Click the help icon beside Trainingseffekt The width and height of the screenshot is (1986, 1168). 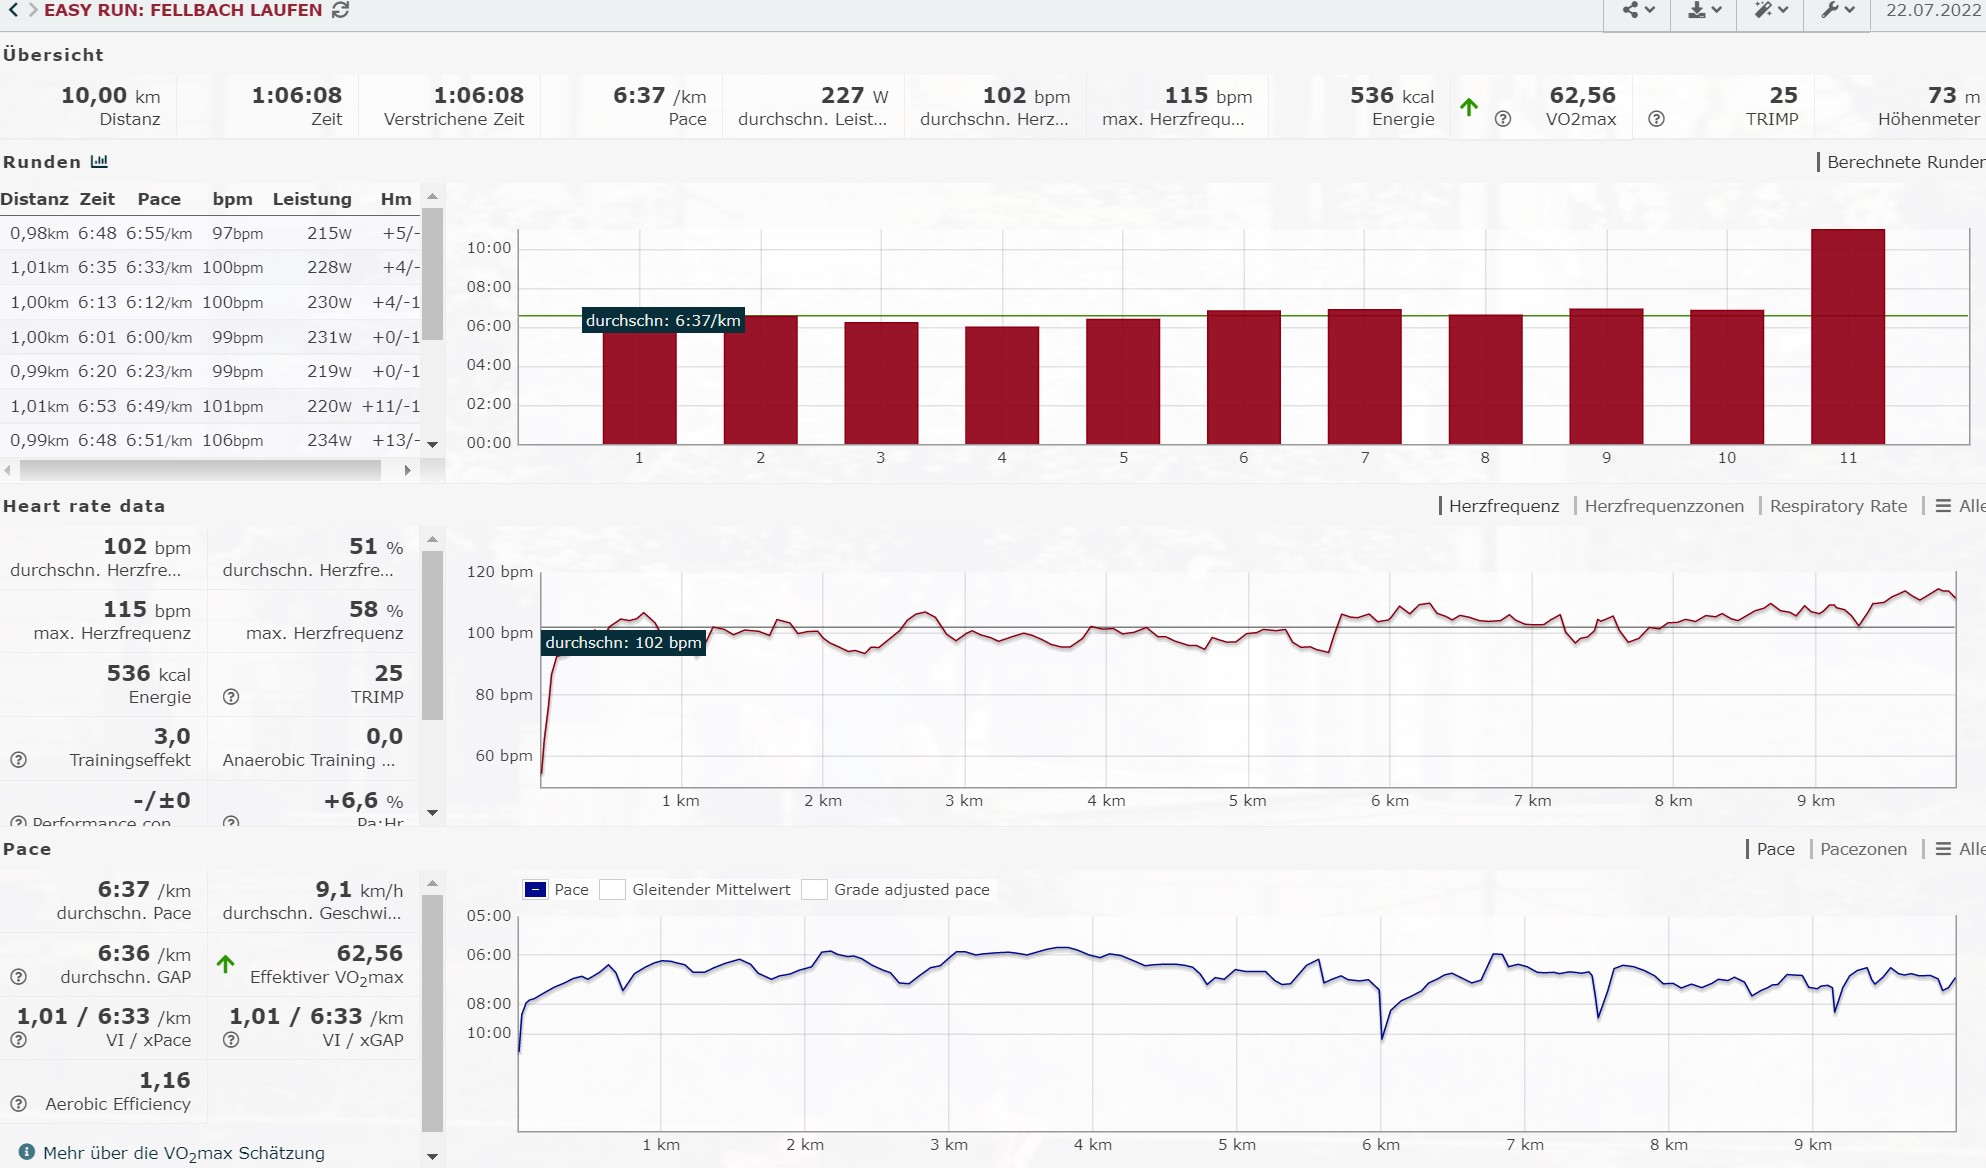[18, 760]
